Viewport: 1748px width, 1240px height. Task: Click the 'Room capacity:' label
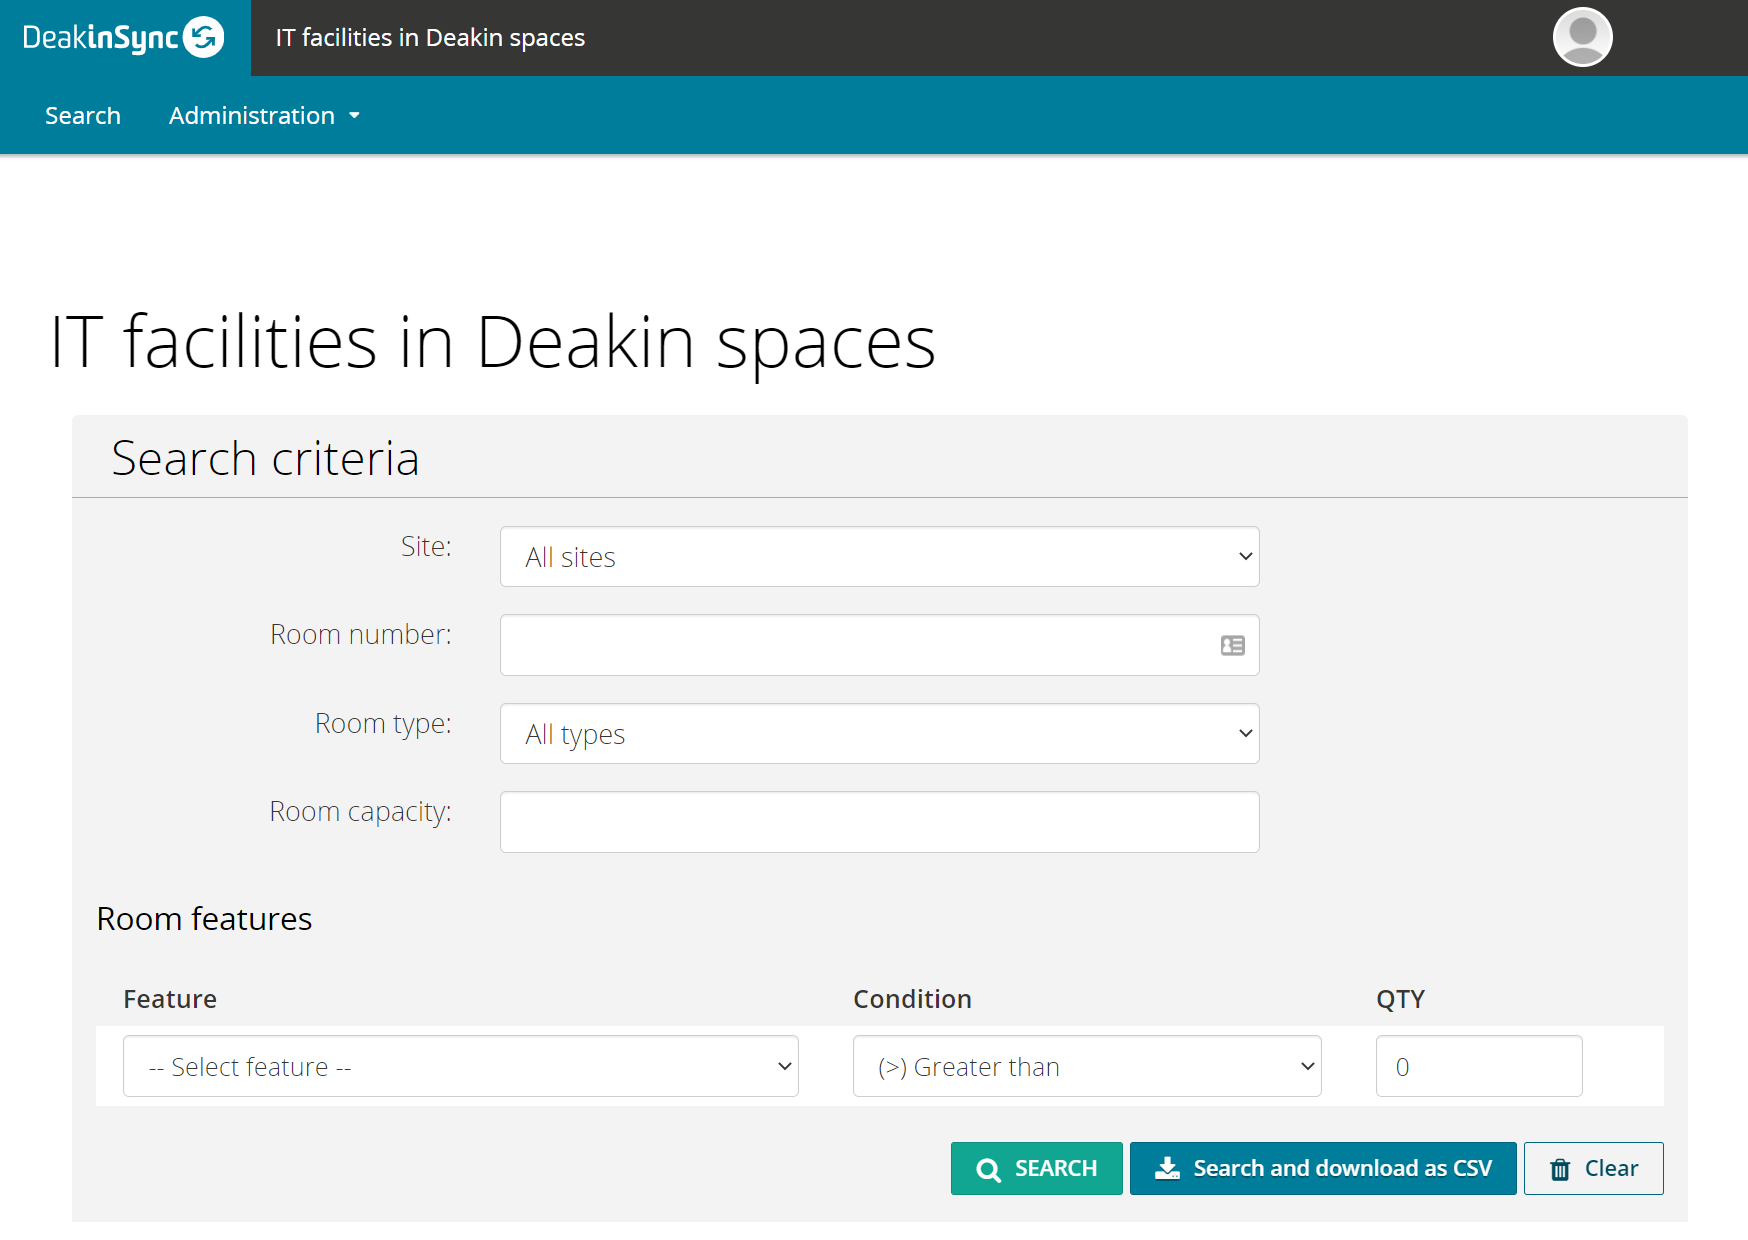[361, 811]
